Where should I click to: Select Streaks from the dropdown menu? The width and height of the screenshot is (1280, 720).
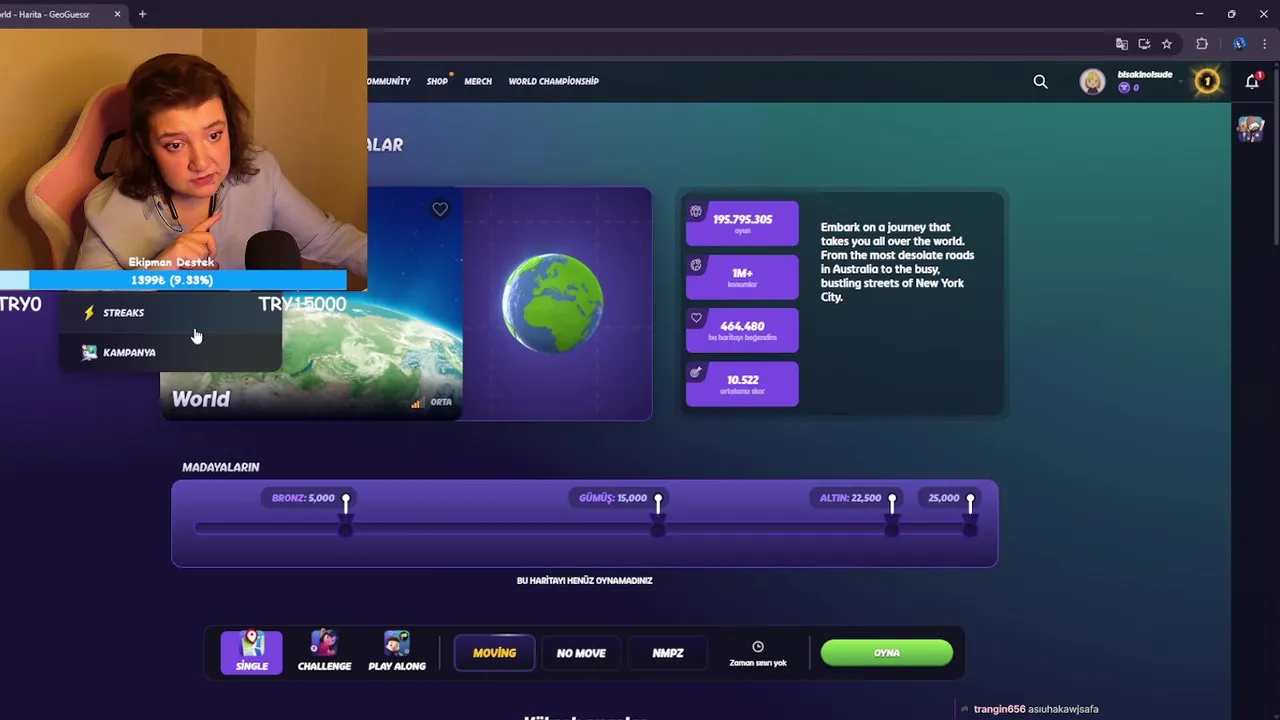click(170, 313)
